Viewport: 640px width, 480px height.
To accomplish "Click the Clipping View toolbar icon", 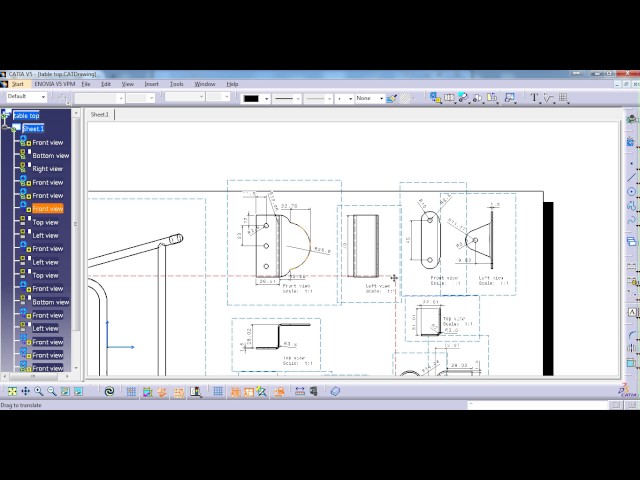I will coord(477,98).
